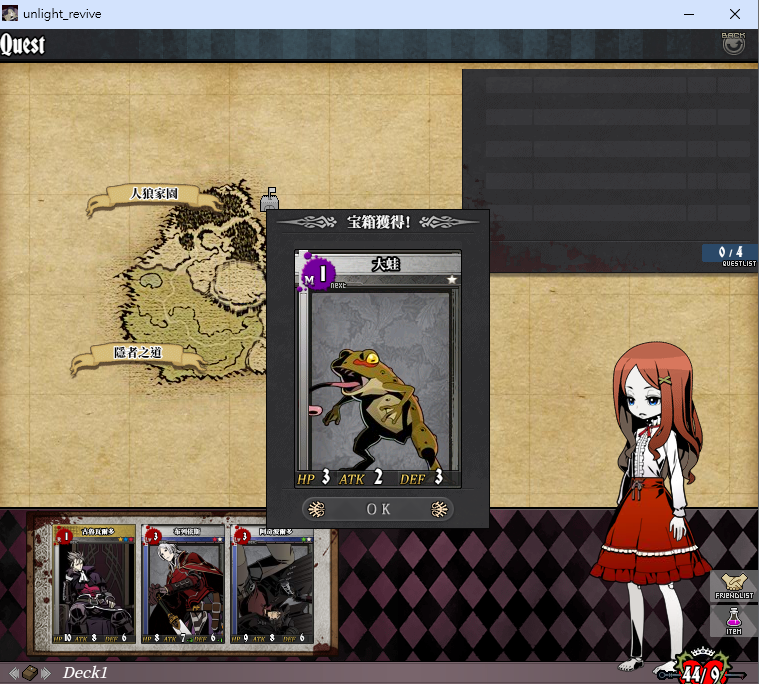
Task: Click the 大蛙 frog monster card
Action: (x=378, y=369)
